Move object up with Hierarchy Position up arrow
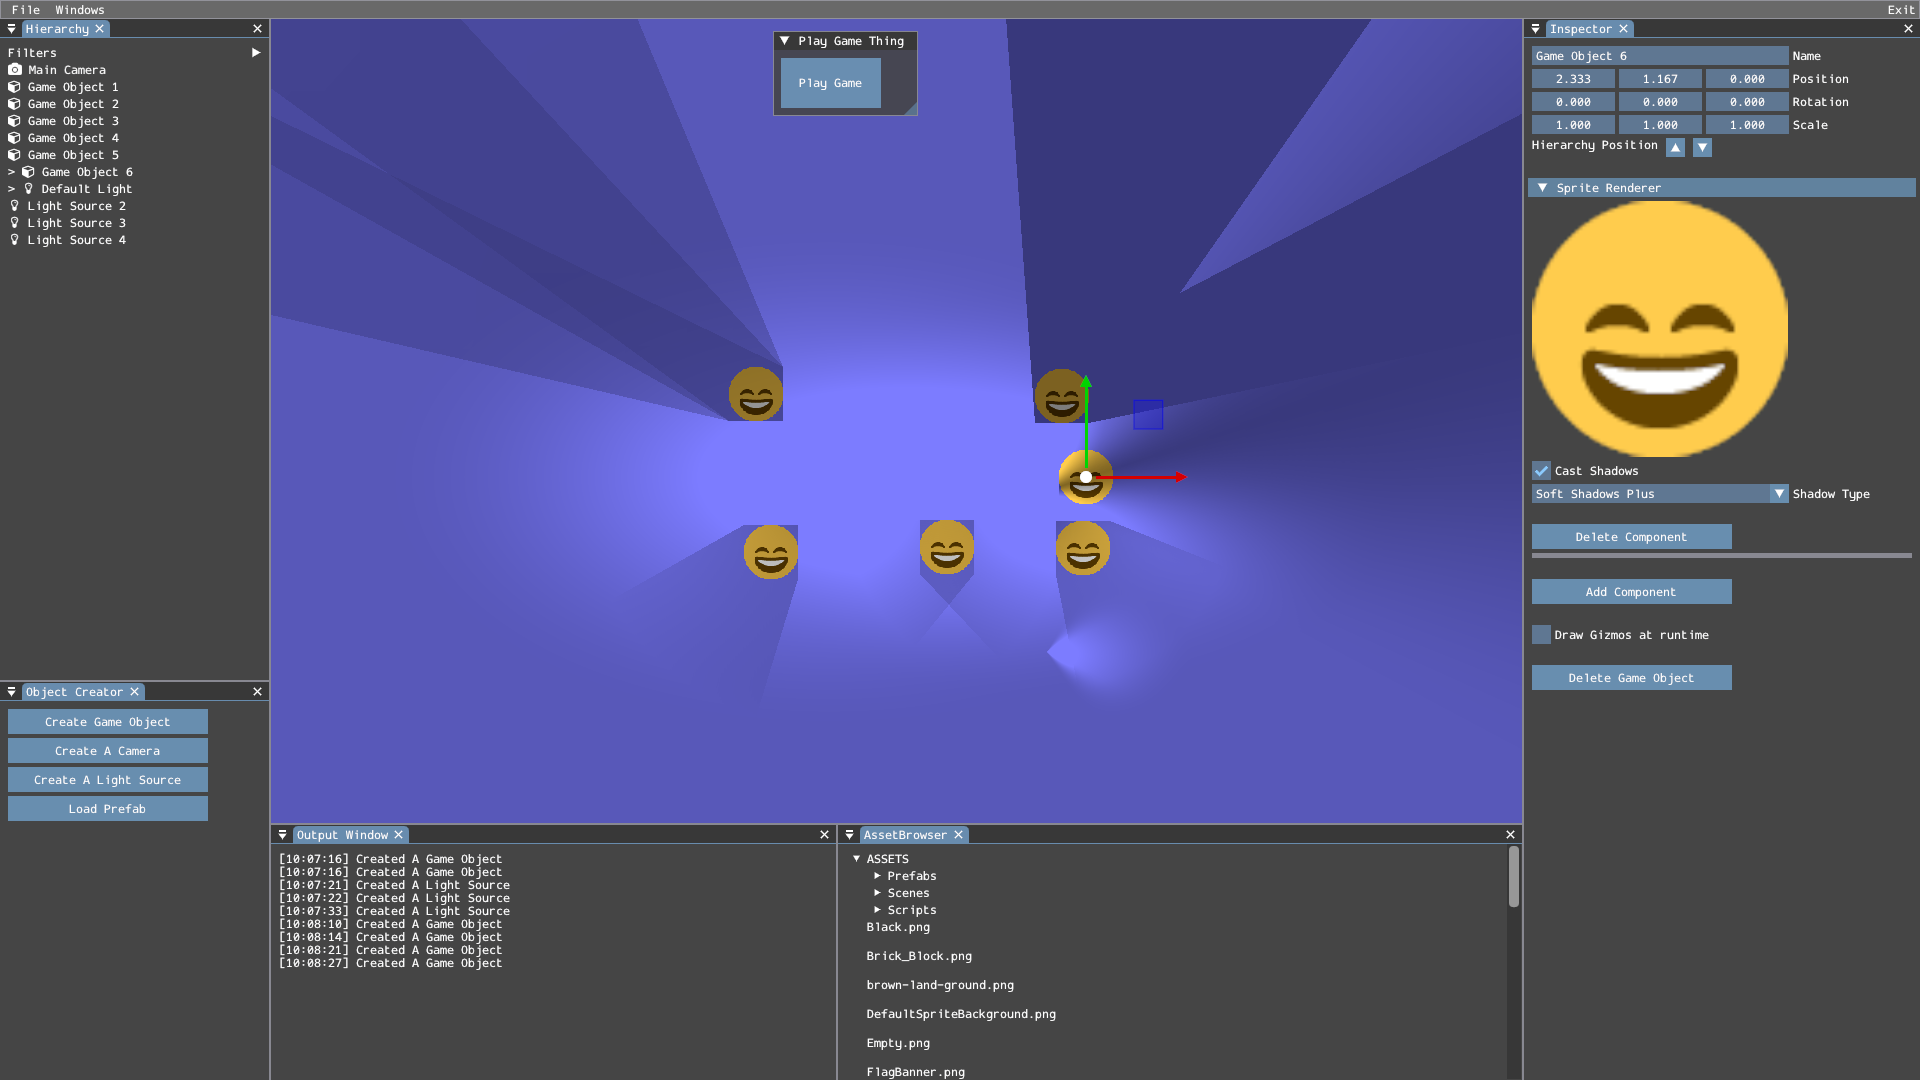This screenshot has height=1080, width=1920. [x=1676, y=147]
